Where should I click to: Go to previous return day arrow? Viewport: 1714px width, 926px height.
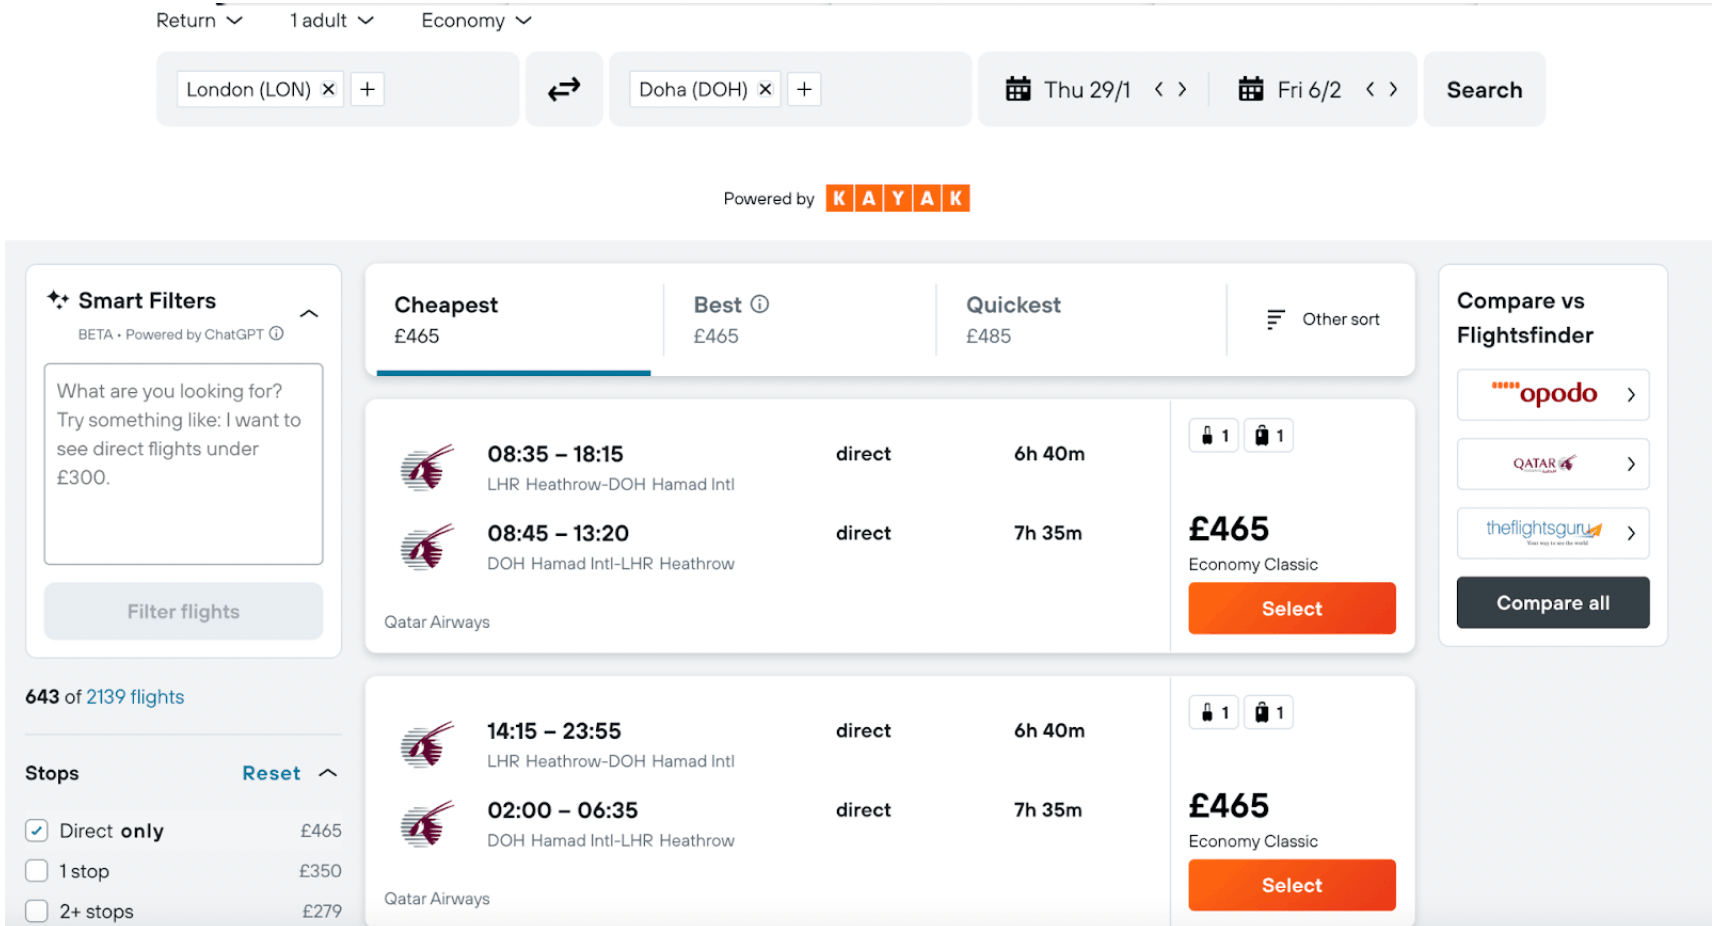tap(1370, 90)
